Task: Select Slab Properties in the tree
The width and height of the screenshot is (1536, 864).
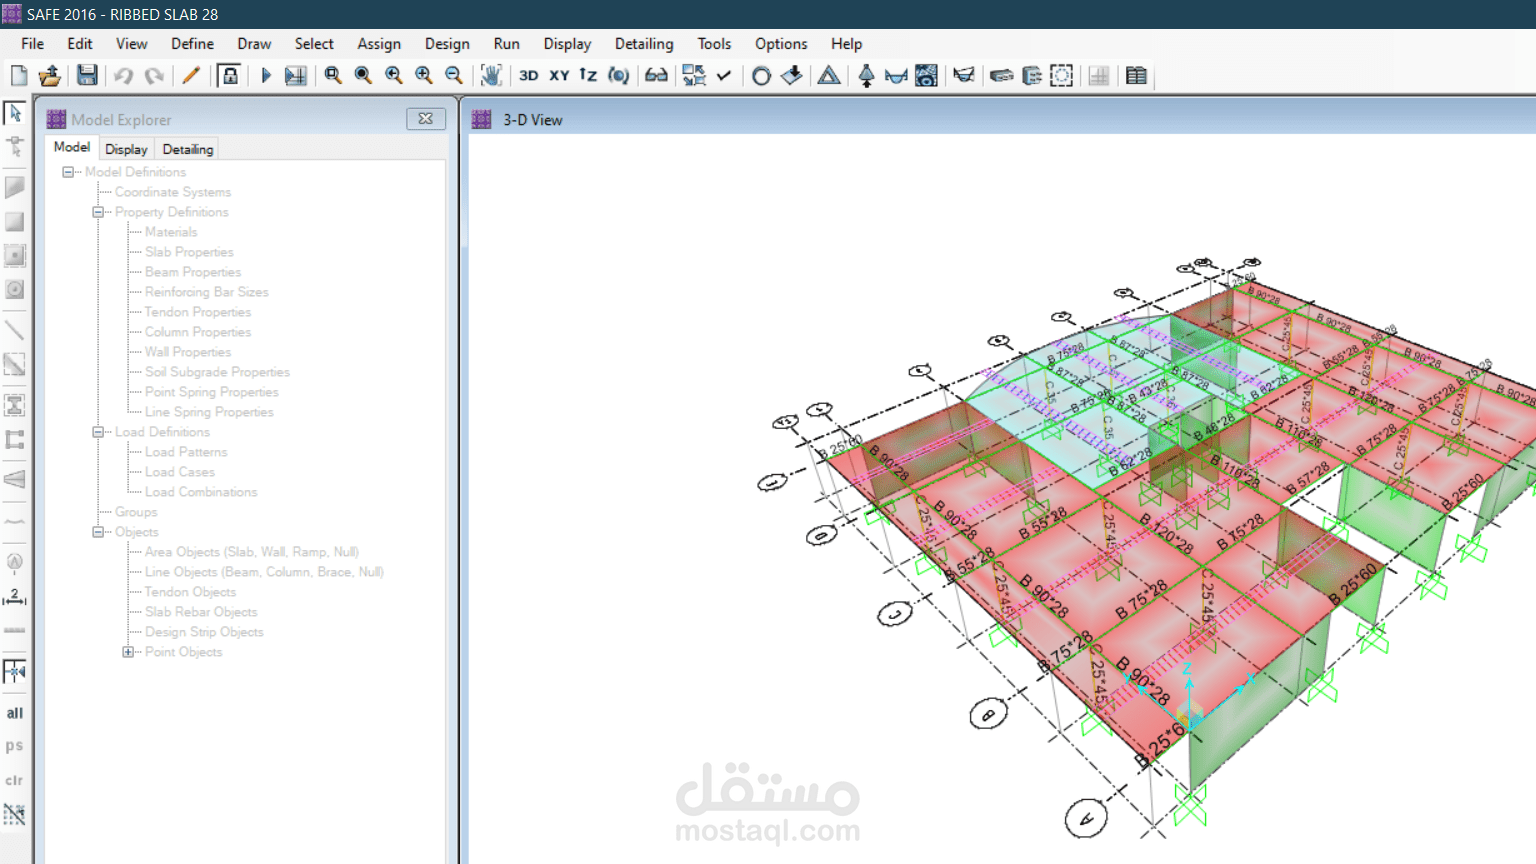Action: [189, 252]
